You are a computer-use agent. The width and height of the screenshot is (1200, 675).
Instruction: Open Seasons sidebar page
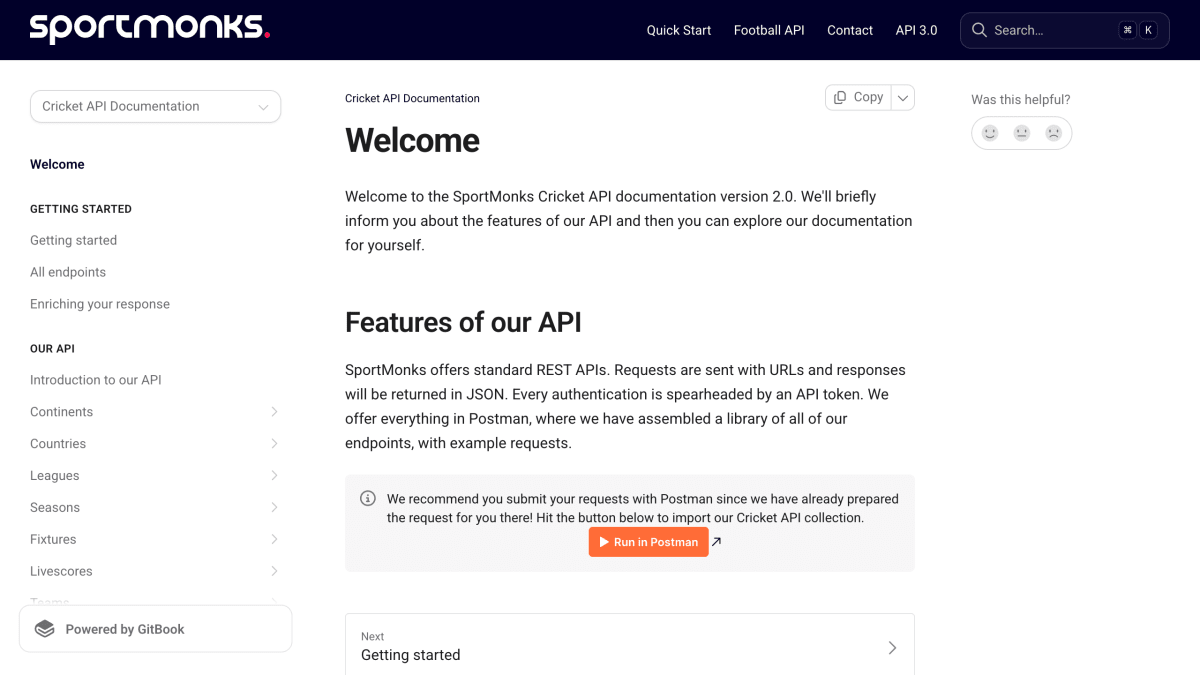tap(55, 508)
